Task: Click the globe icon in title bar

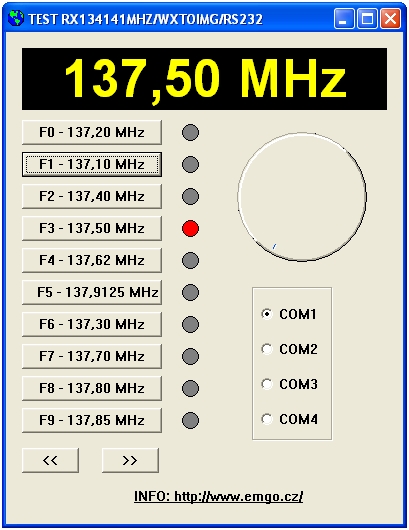Action: 16,18
